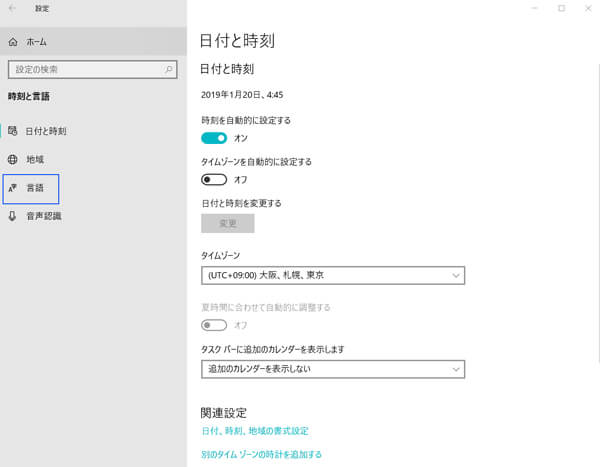Minimize the settings window
The height and width of the screenshot is (467, 600).
click(535, 8)
